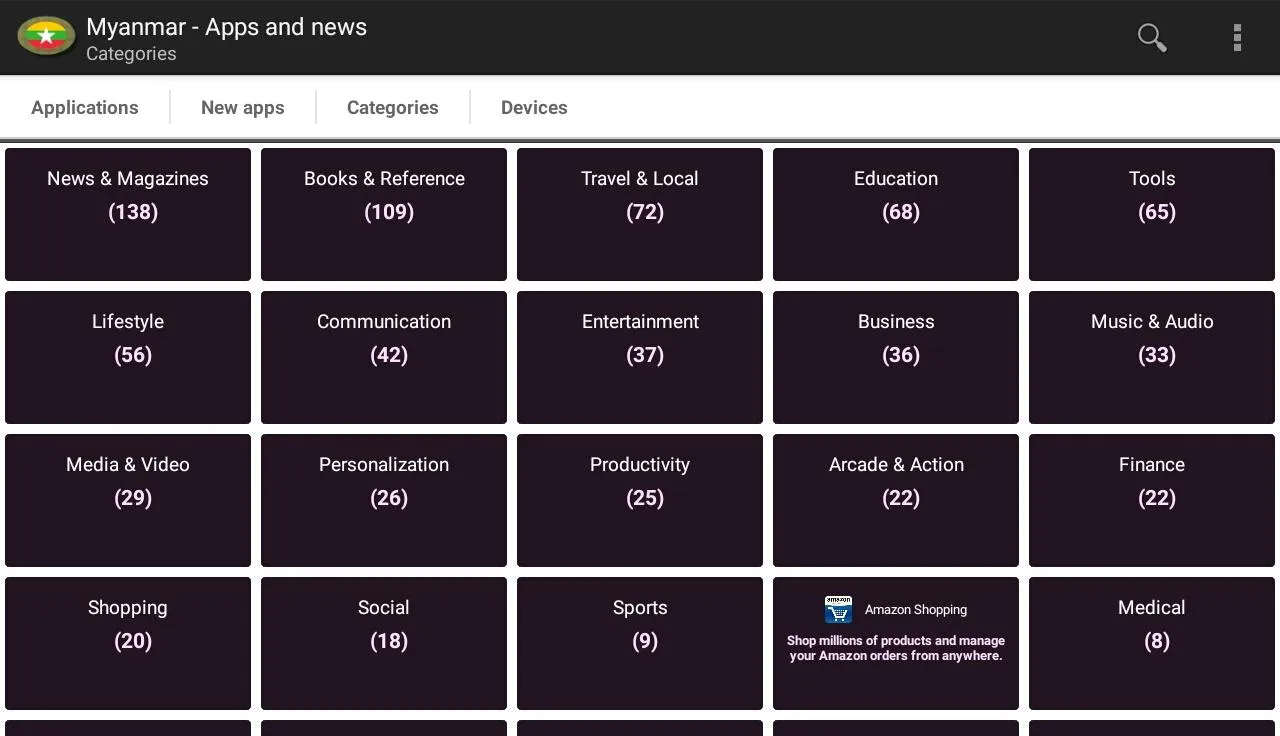Choose the Business category tile

[x=896, y=357]
